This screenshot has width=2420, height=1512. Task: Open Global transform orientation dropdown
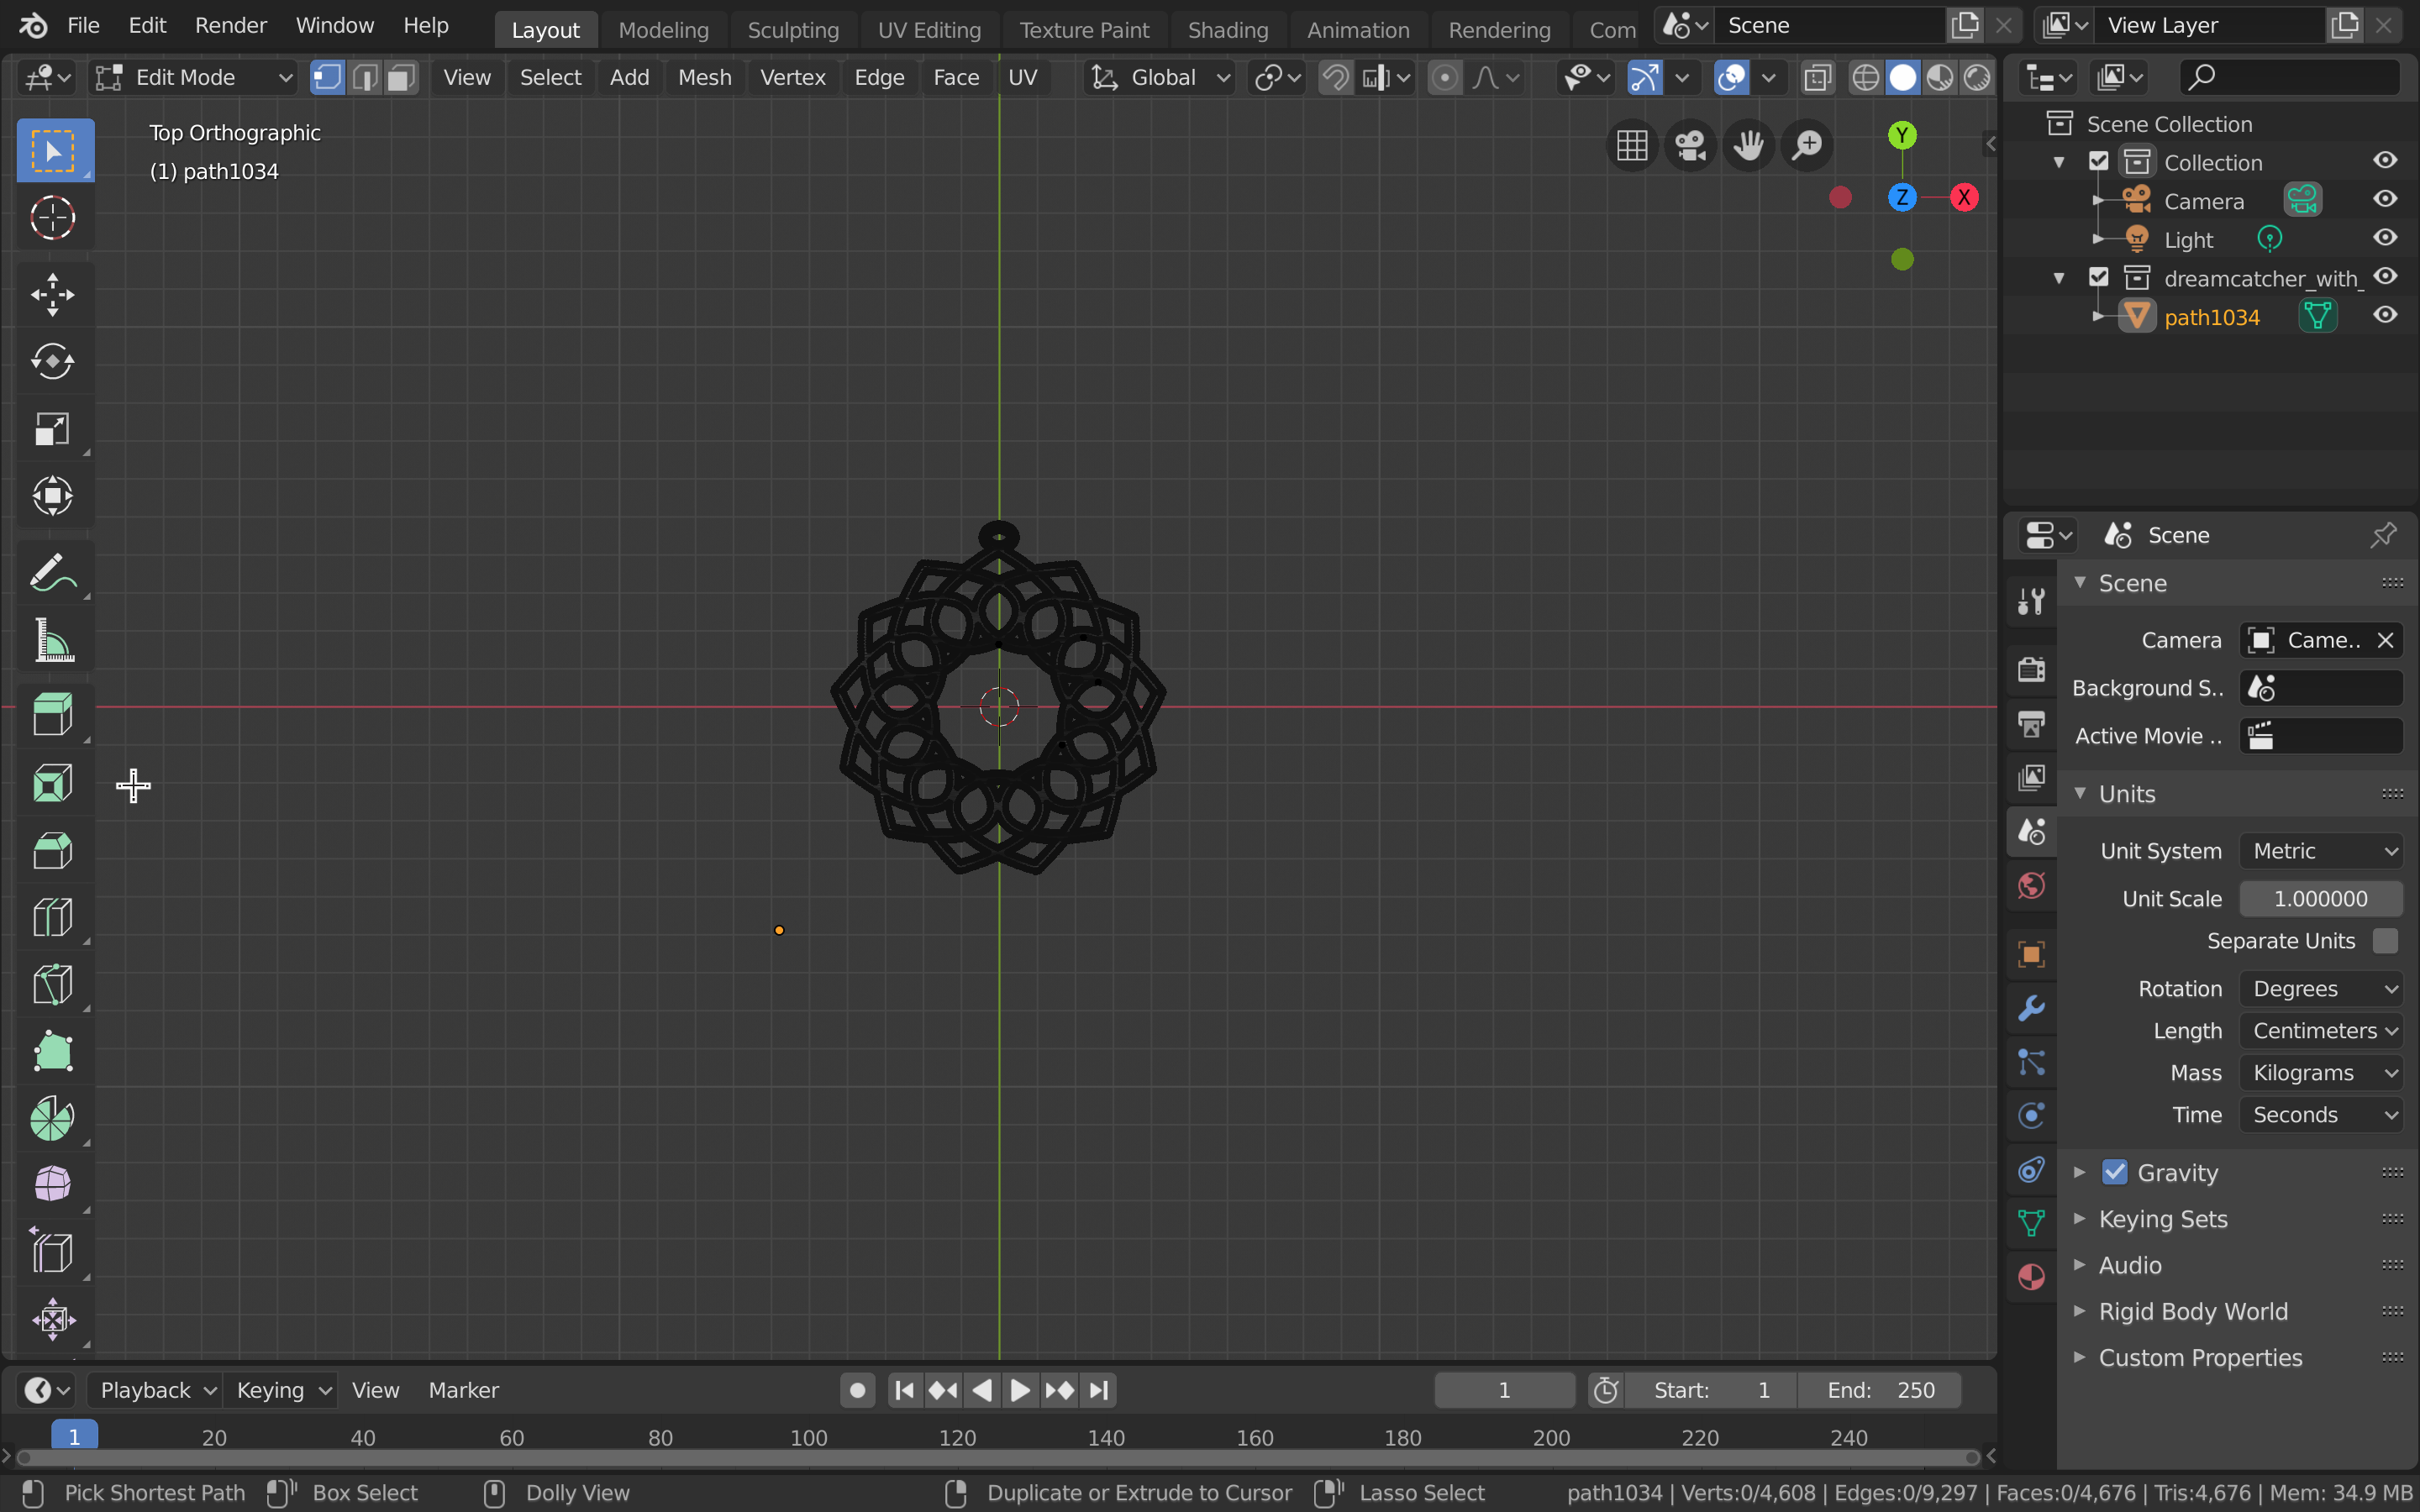(1160, 77)
